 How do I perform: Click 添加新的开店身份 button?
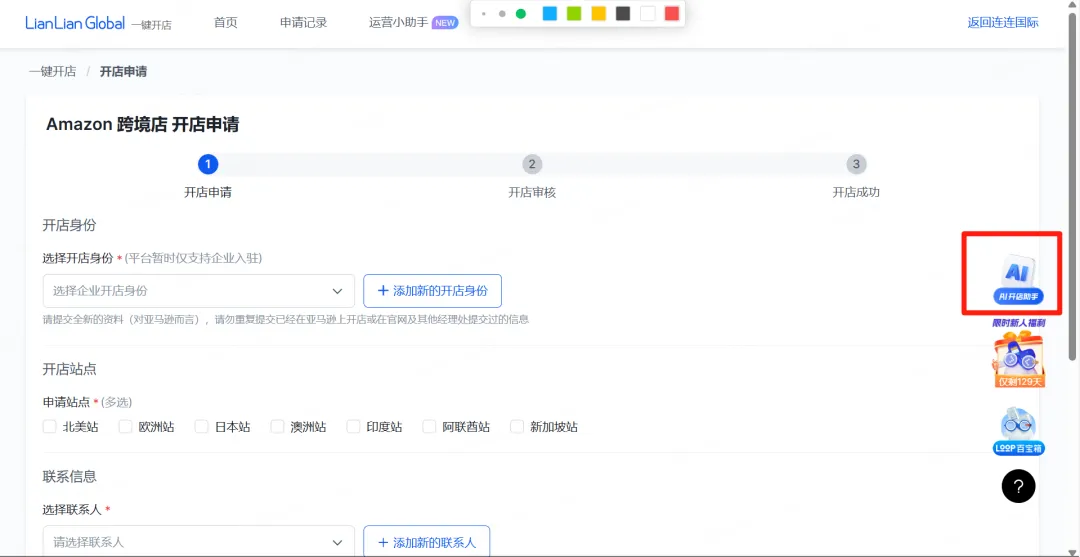click(433, 291)
